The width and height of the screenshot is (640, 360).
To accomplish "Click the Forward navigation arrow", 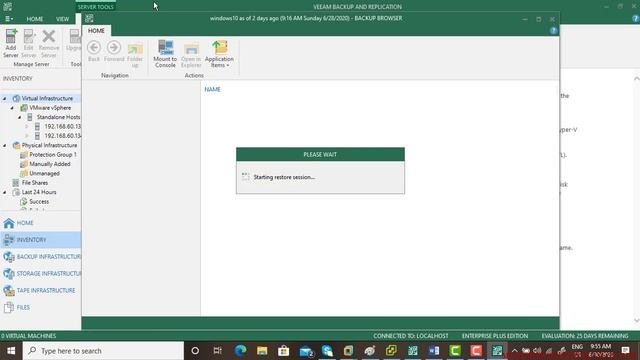I will (114, 51).
